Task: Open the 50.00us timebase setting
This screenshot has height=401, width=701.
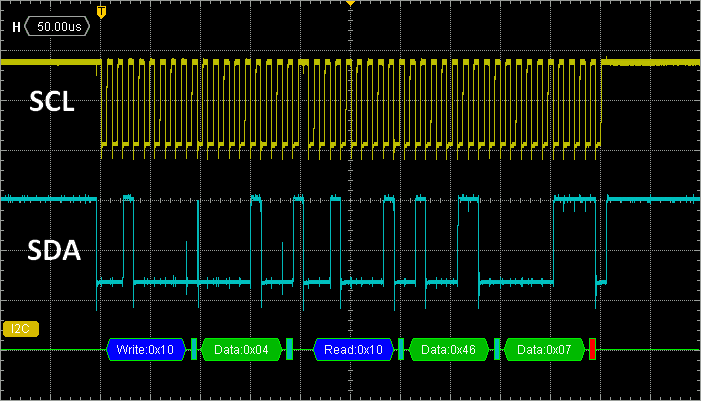Action: [61, 26]
